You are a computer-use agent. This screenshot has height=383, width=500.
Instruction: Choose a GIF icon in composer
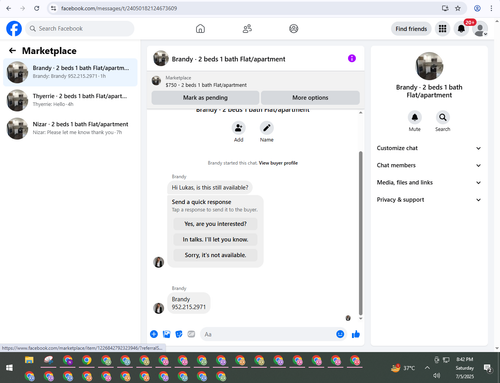click(x=191, y=334)
